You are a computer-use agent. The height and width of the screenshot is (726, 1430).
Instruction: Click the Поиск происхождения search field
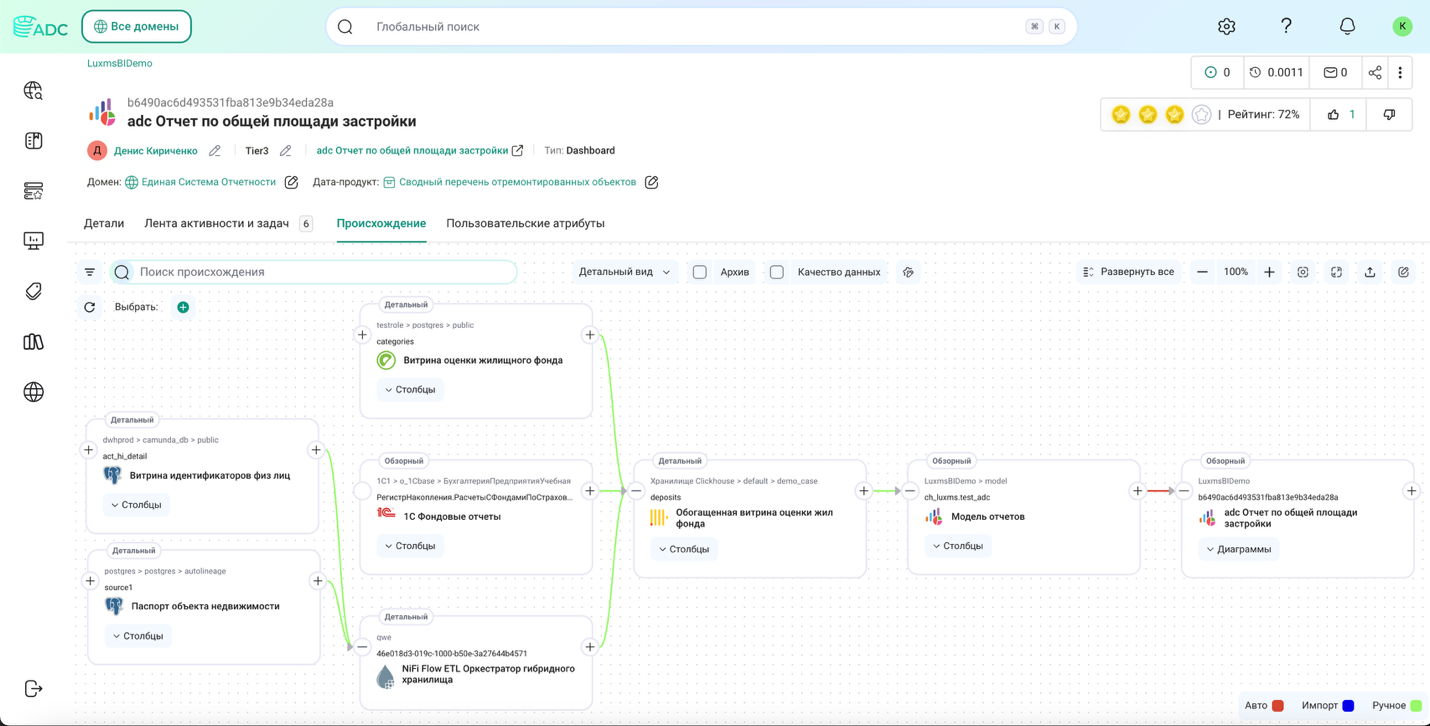tap(313, 272)
